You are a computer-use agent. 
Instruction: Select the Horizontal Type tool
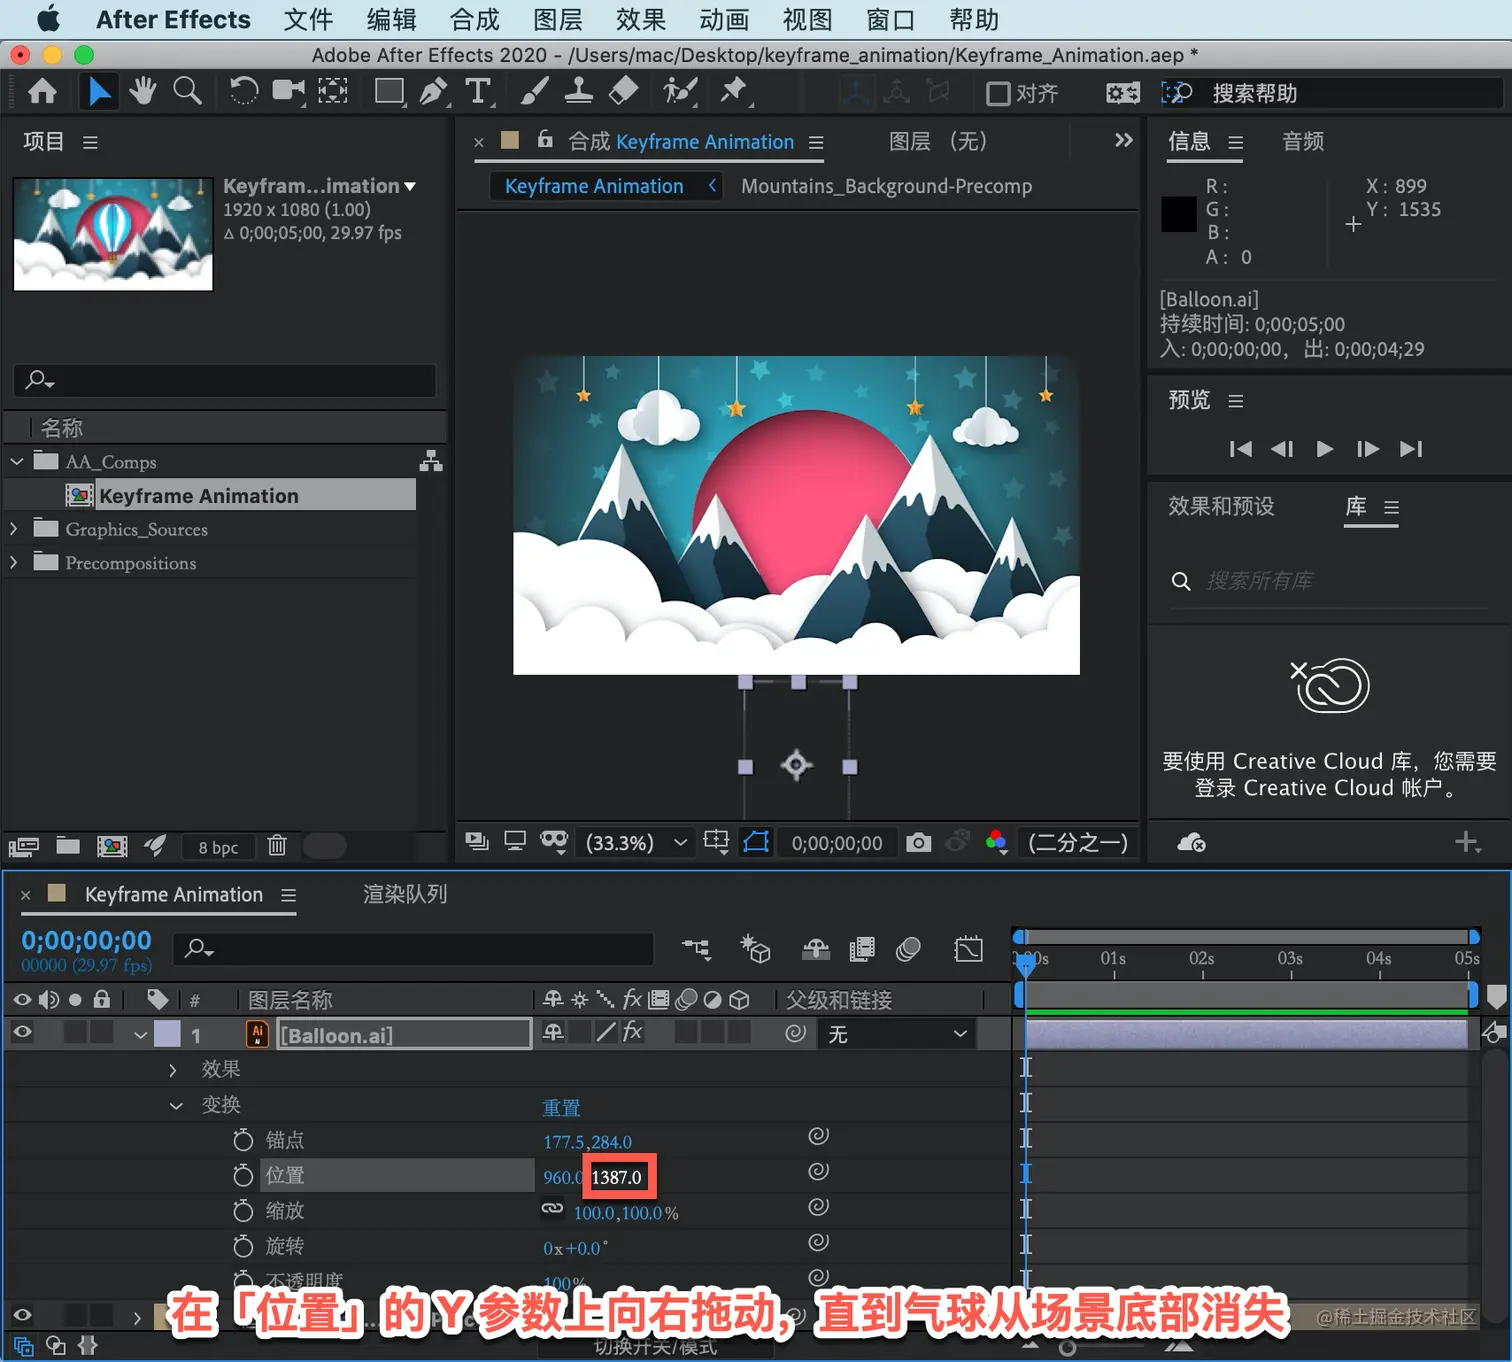click(479, 92)
